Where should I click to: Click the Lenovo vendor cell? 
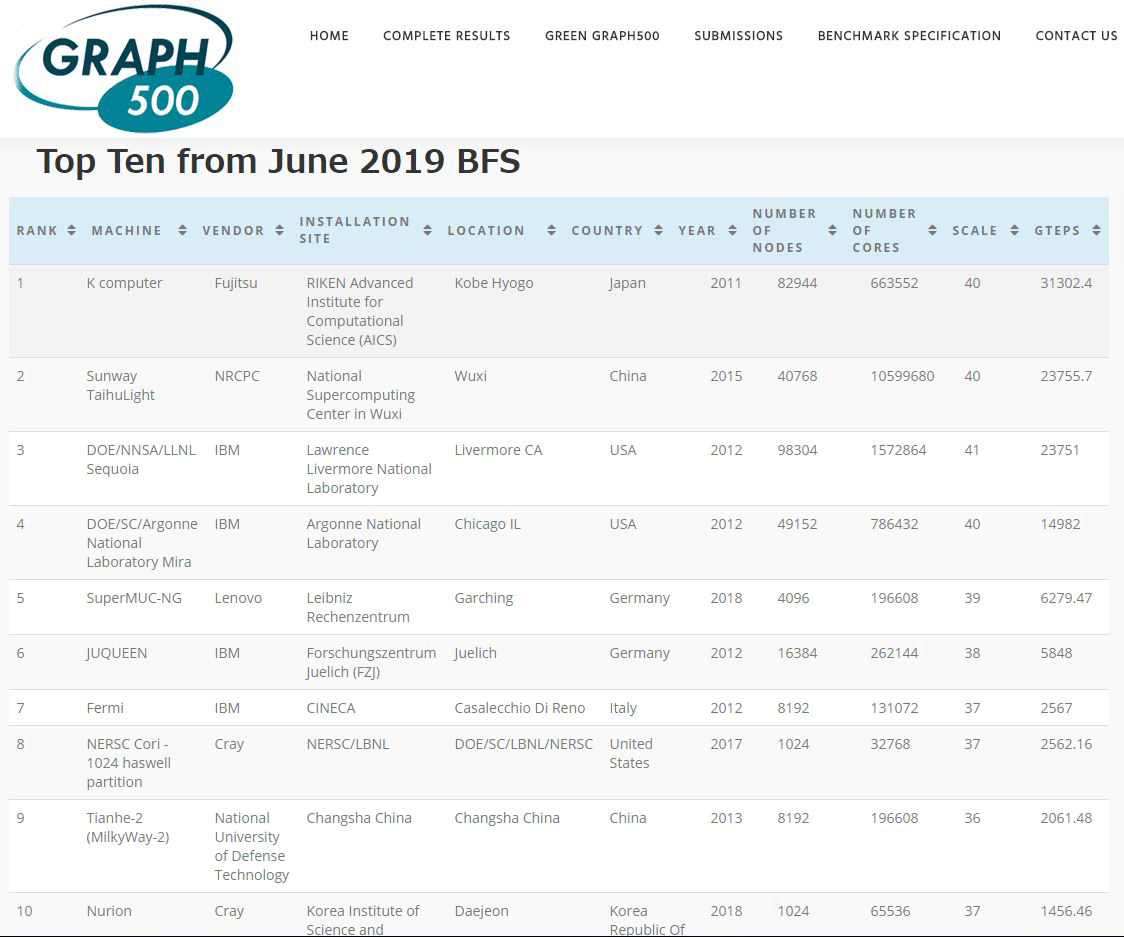238,598
